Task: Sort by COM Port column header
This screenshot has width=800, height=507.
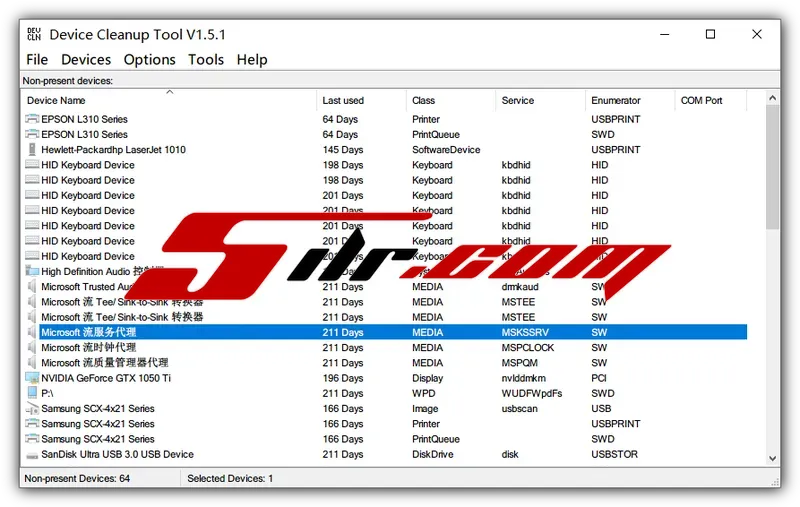Action: tap(711, 100)
